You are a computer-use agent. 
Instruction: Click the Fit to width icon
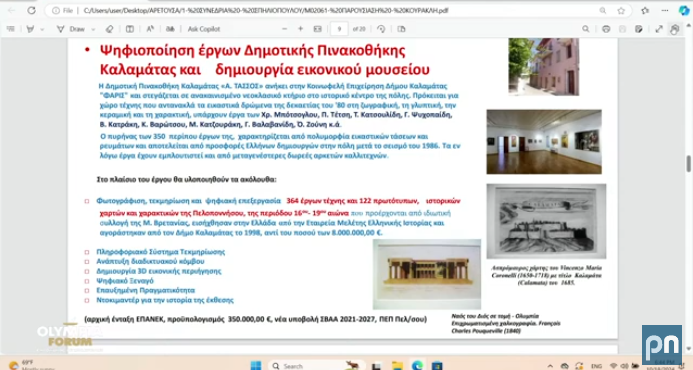[x=317, y=29]
